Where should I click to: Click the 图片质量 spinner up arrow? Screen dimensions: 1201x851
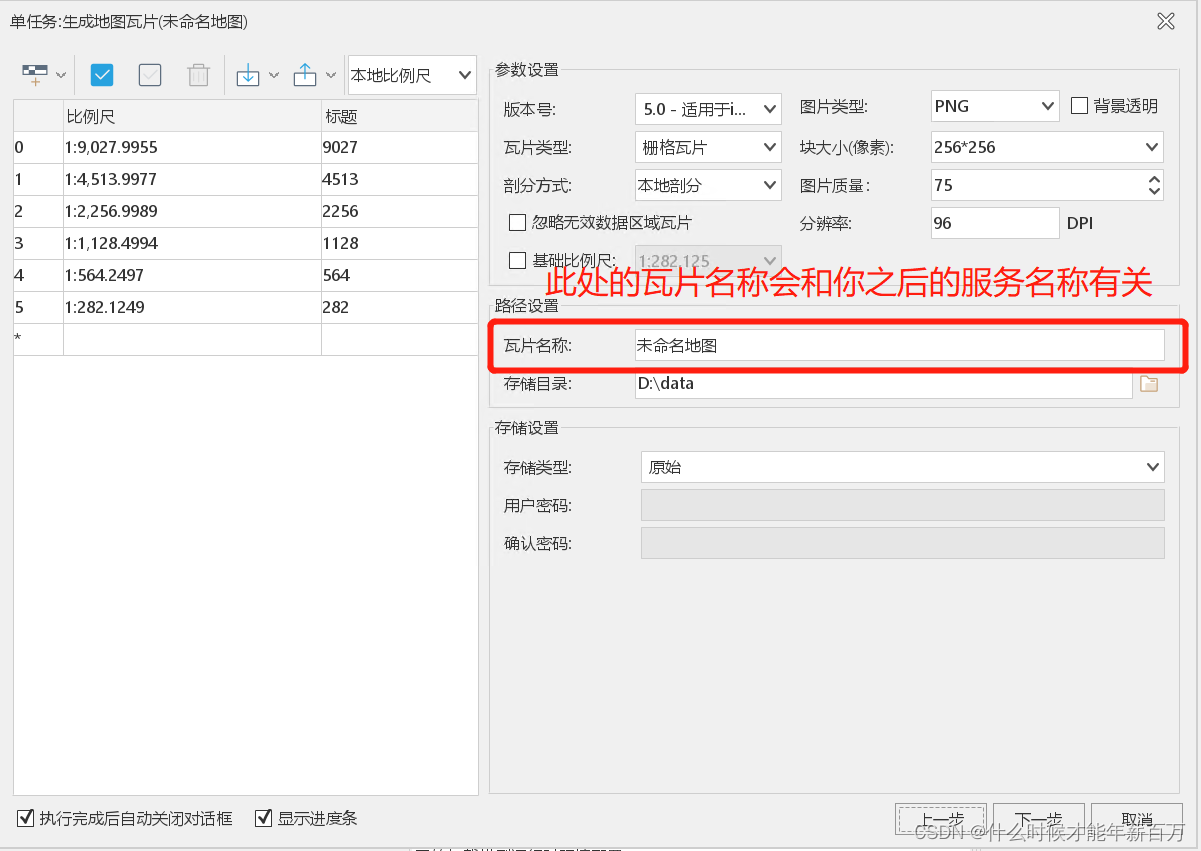click(1153, 179)
